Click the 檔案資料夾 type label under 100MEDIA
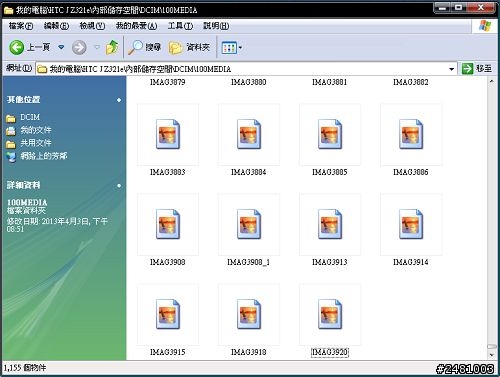The width and height of the screenshot is (500, 377). [26, 210]
